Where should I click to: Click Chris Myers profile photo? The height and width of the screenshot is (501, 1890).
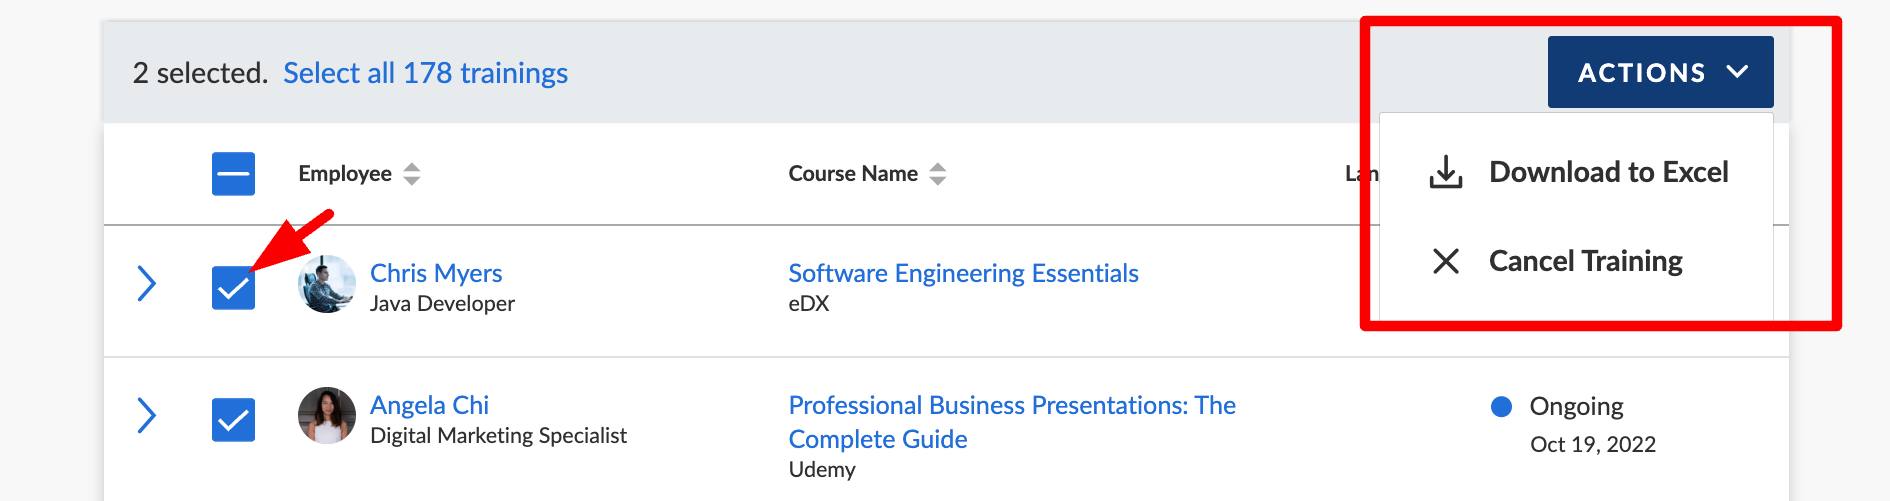coord(327,284)
